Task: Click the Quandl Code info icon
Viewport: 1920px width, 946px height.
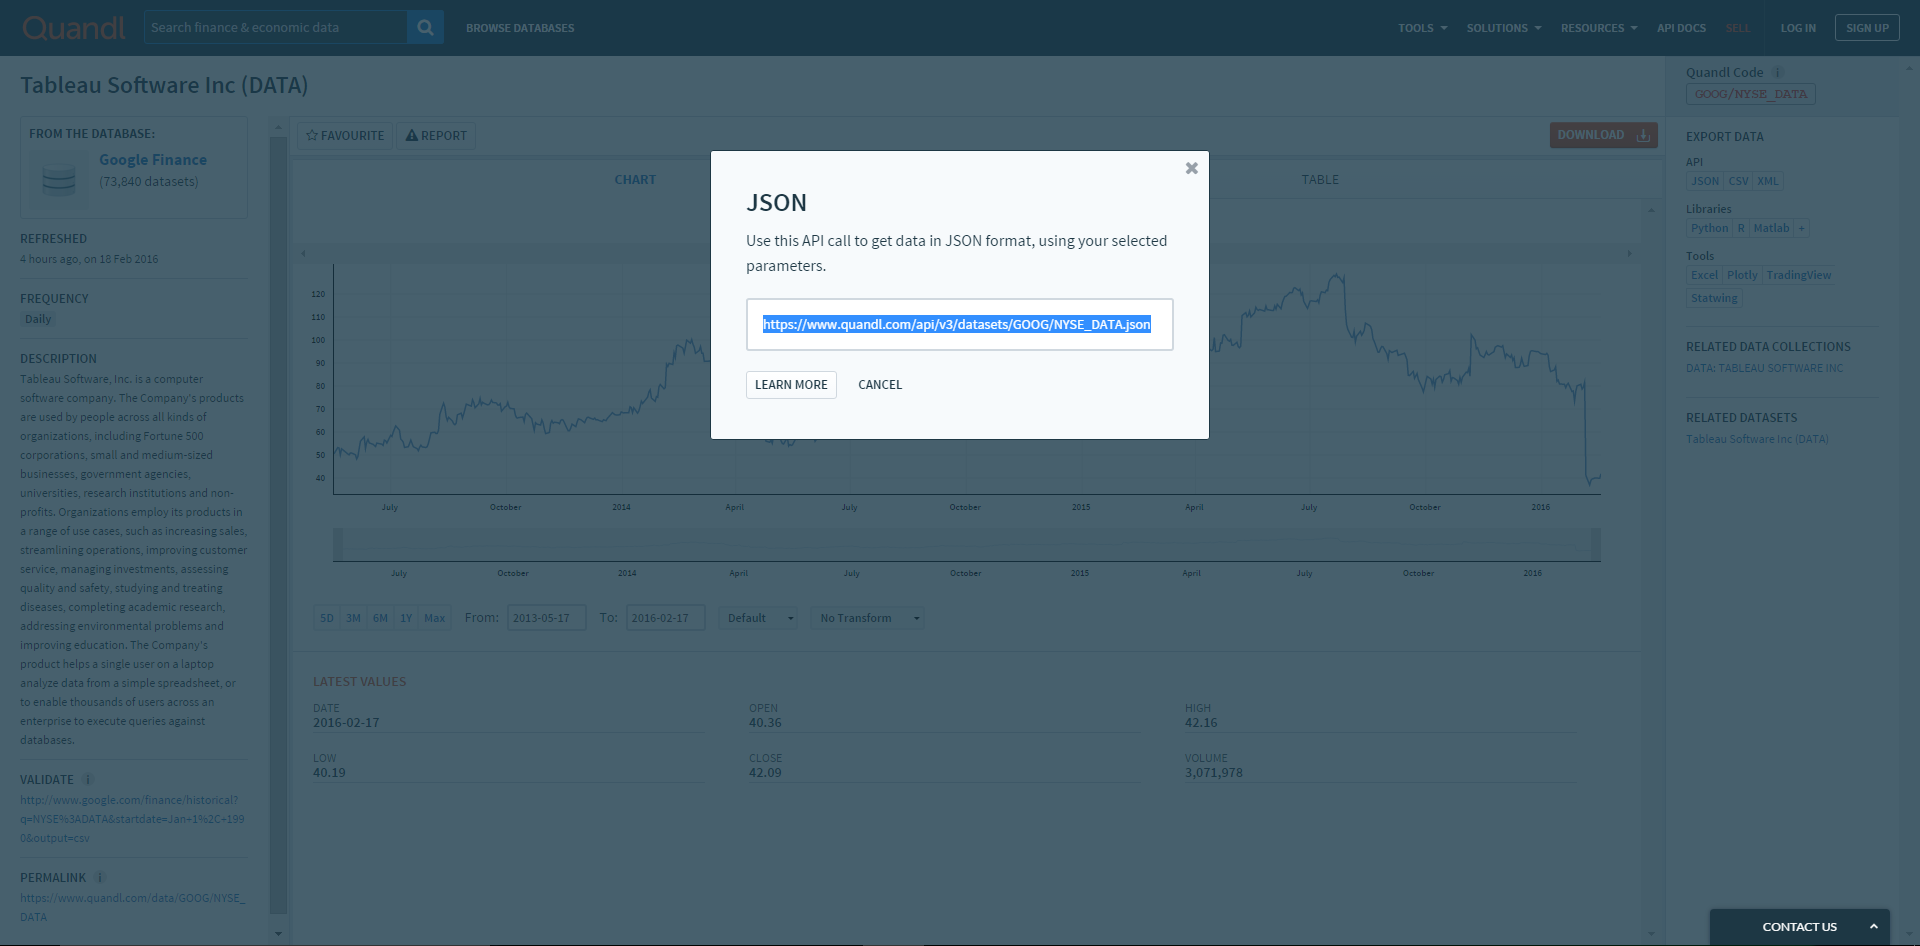Action: [x=1777, y=72]
